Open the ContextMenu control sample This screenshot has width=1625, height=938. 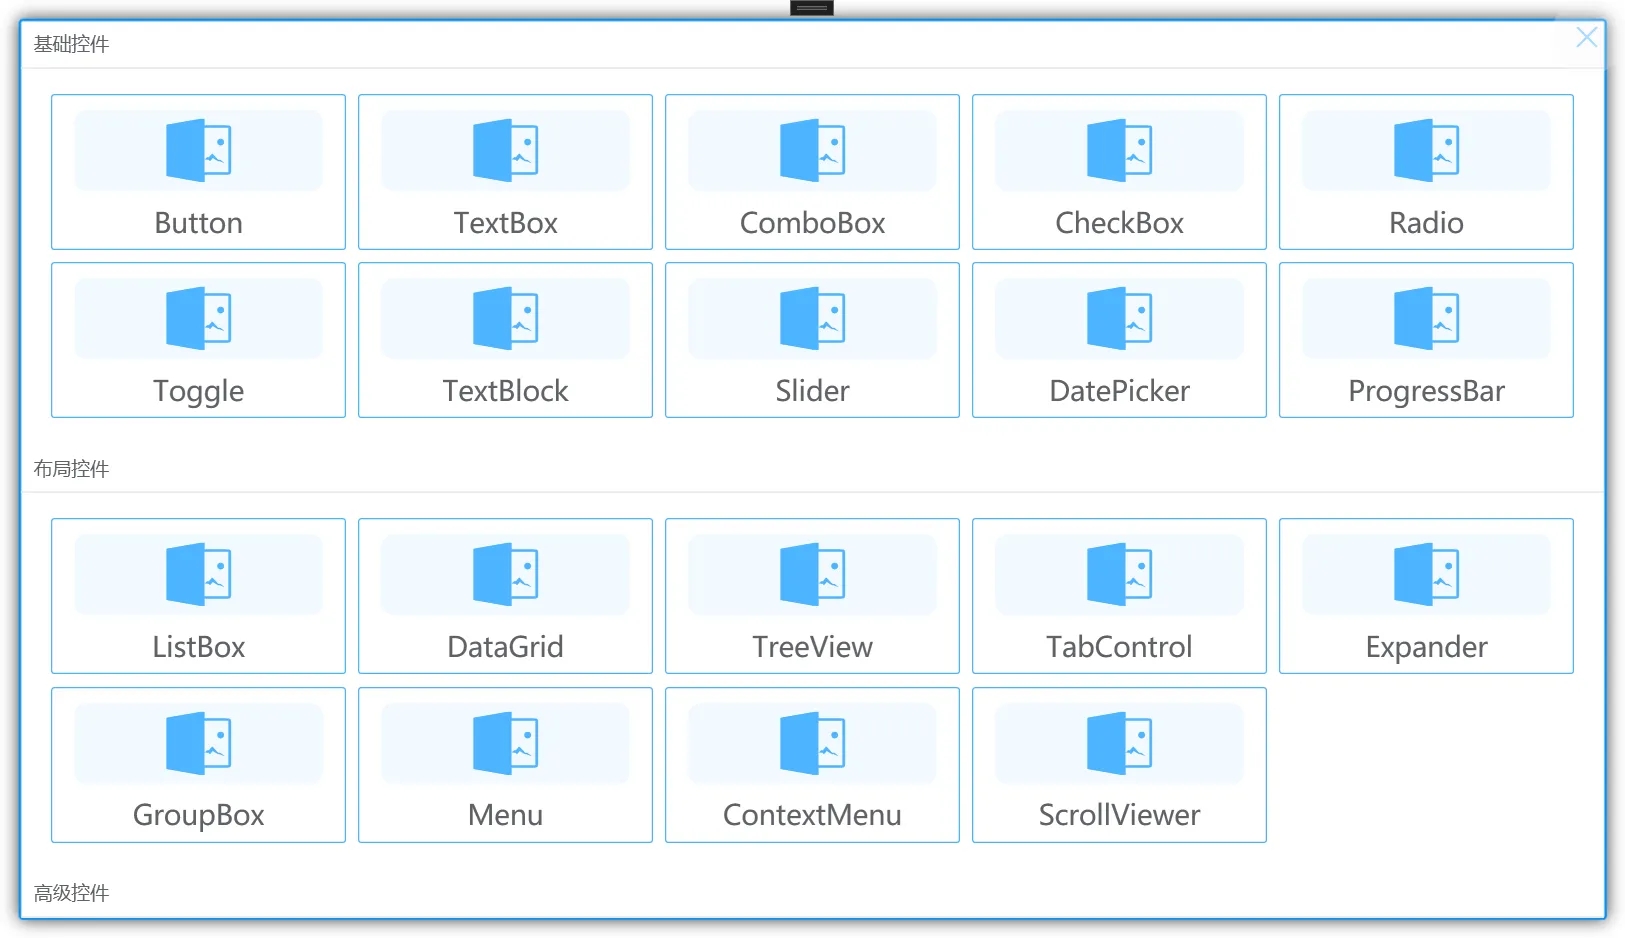(811, 765)
